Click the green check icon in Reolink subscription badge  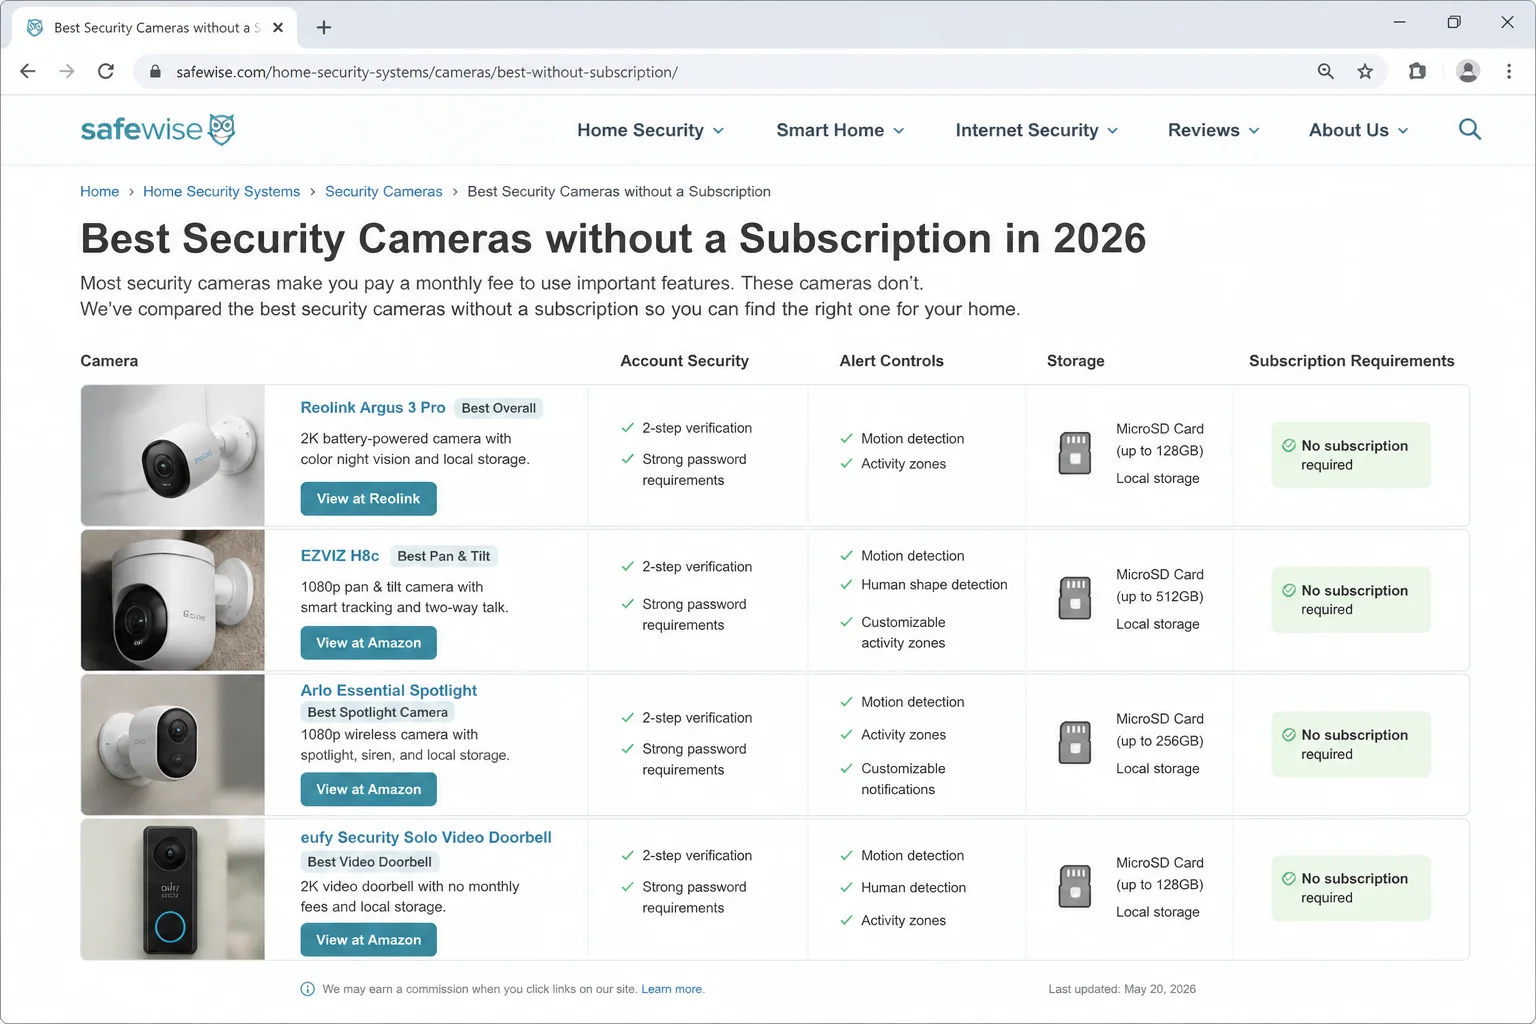[1289, 446]
